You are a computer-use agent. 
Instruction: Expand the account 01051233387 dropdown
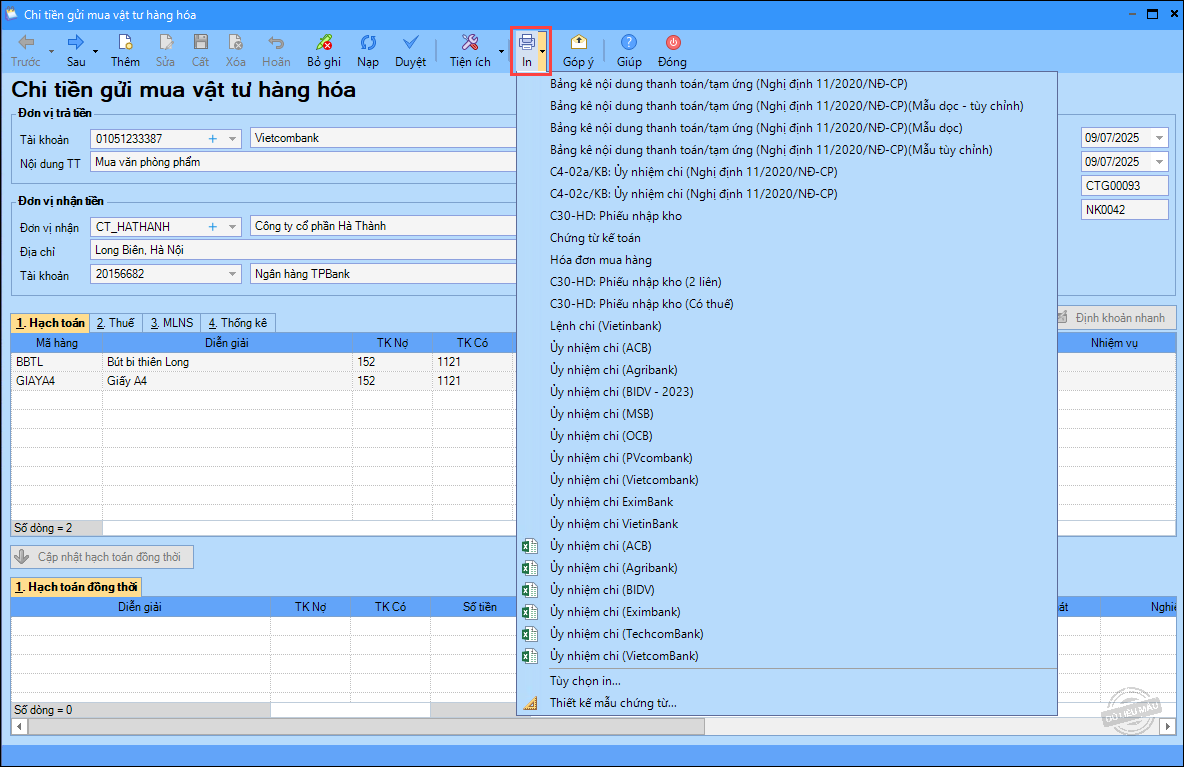(x=233, y=139)
